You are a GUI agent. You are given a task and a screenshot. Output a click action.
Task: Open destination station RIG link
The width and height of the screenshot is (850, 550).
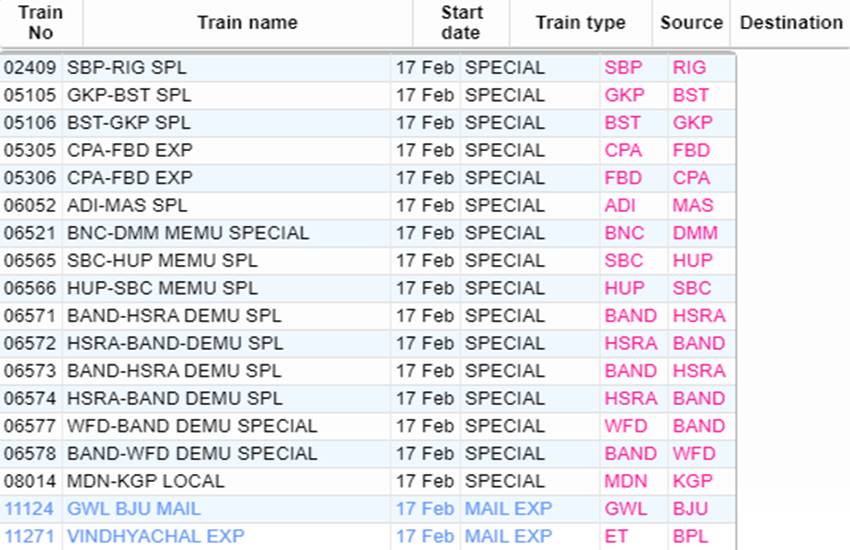[x=689, y=68]
